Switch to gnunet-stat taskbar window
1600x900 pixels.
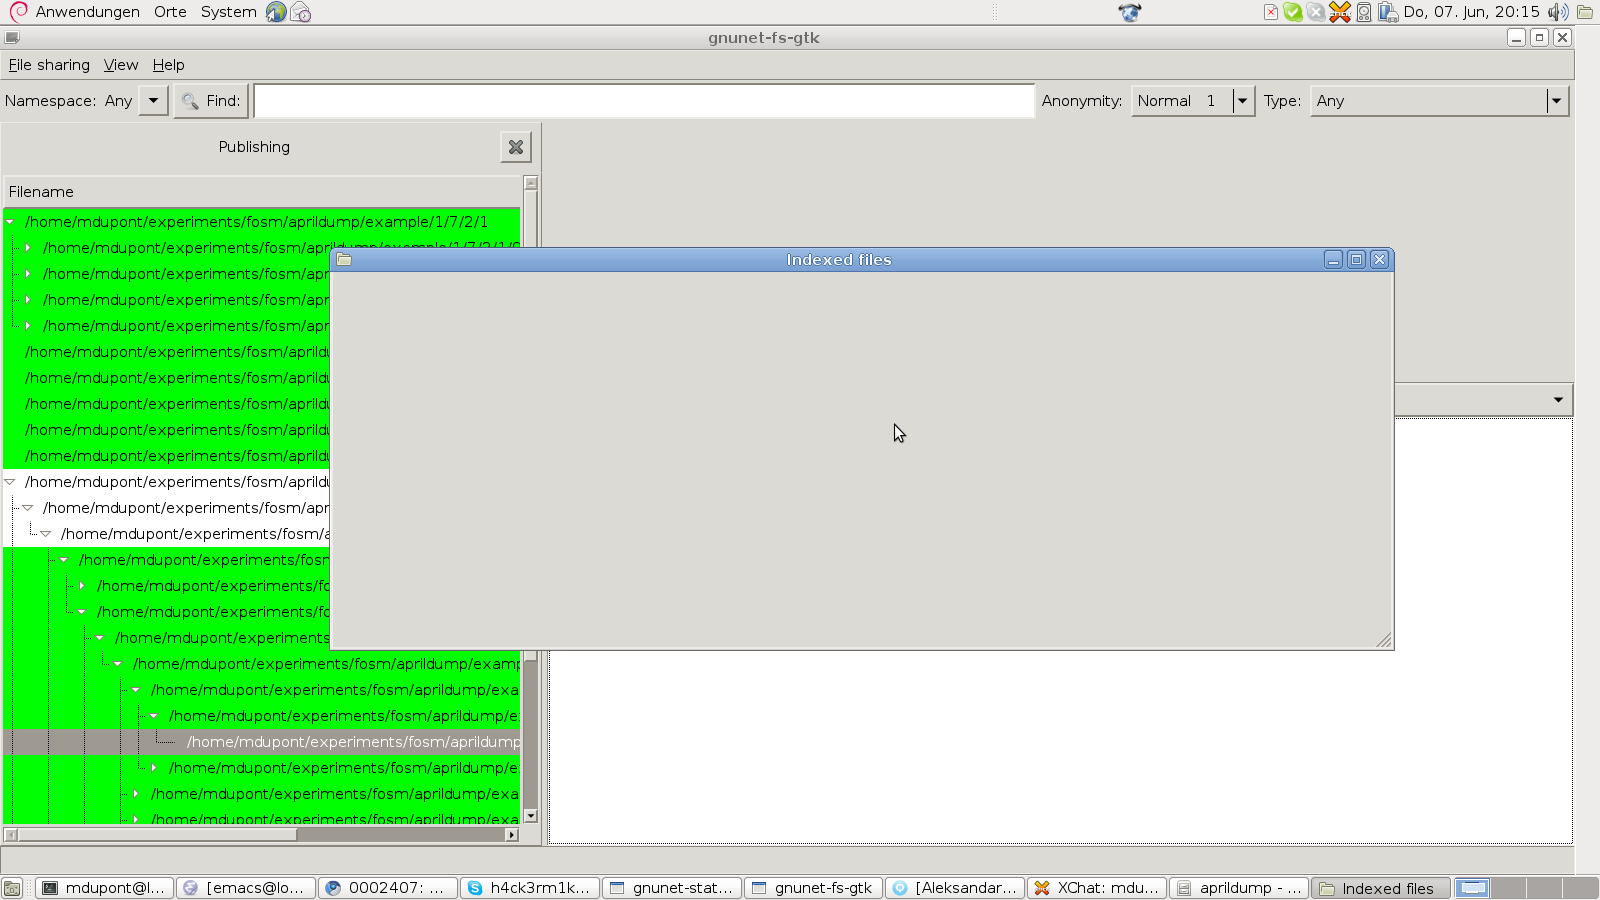[x=672, y=888]
